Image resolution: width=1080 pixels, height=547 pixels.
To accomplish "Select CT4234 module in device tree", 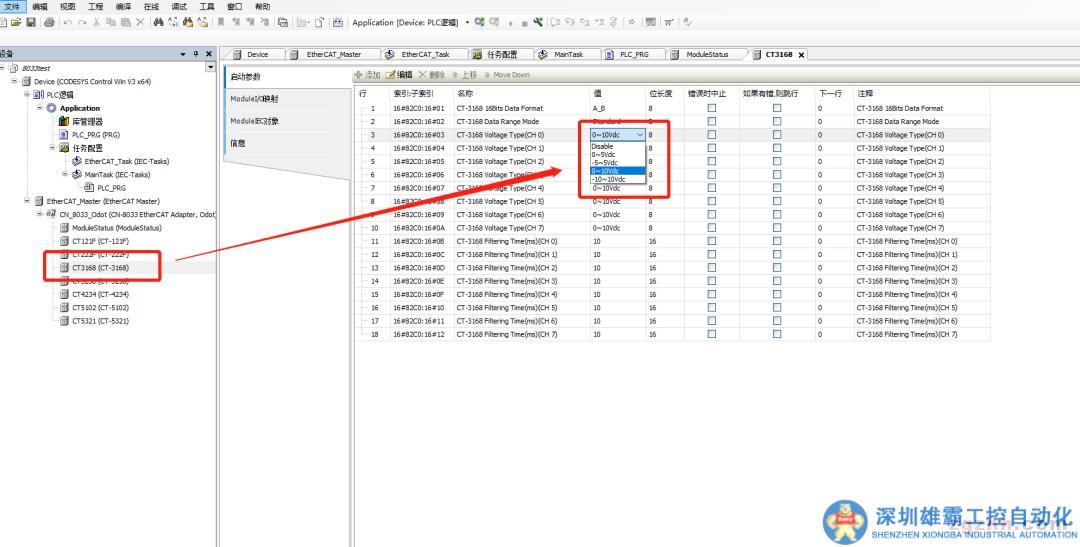I will pos(99,295).
